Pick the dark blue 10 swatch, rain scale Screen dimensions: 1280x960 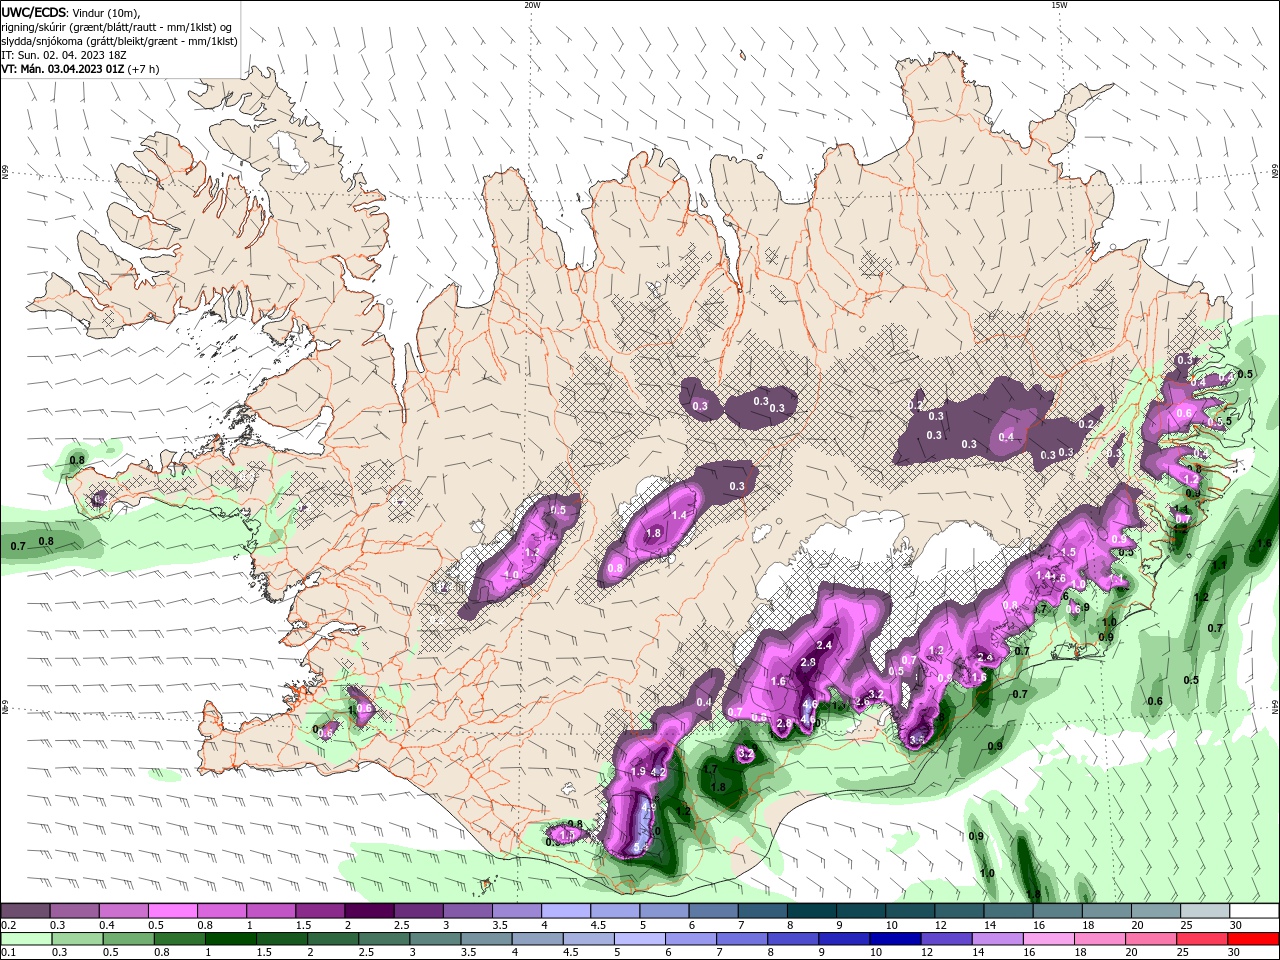click(894, 939)
